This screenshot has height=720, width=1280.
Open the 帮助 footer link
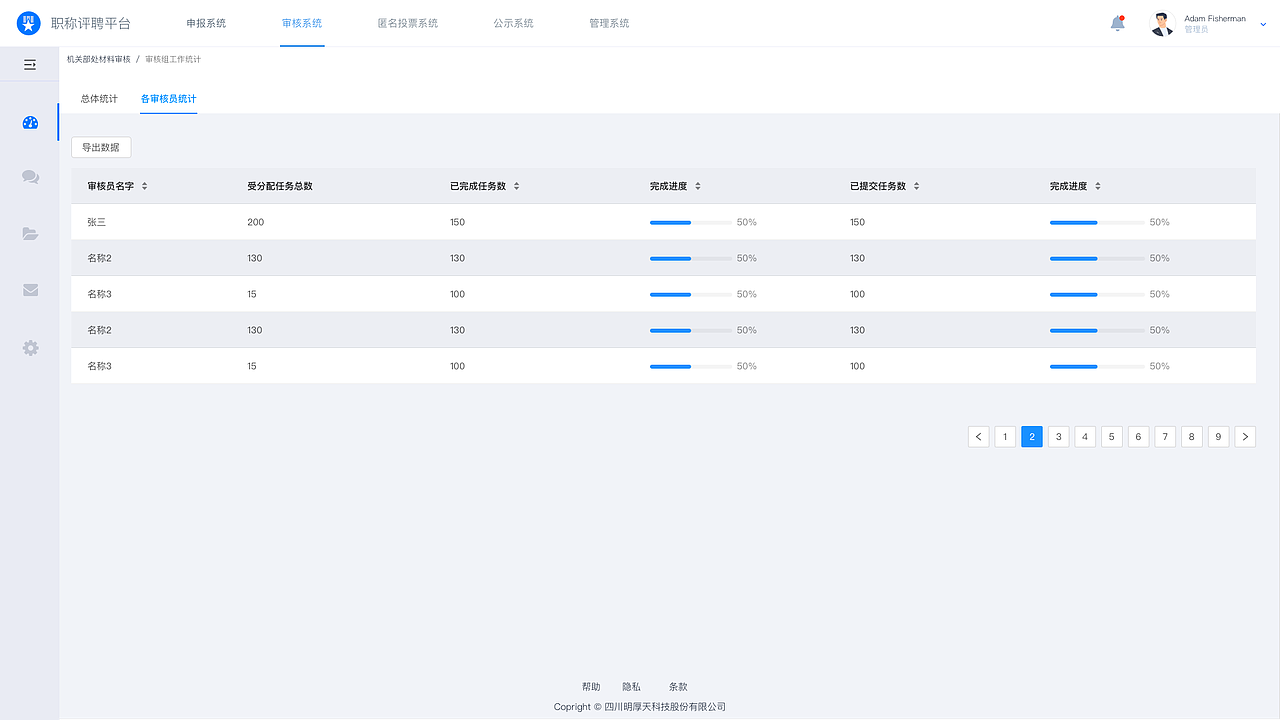point(591,687)
